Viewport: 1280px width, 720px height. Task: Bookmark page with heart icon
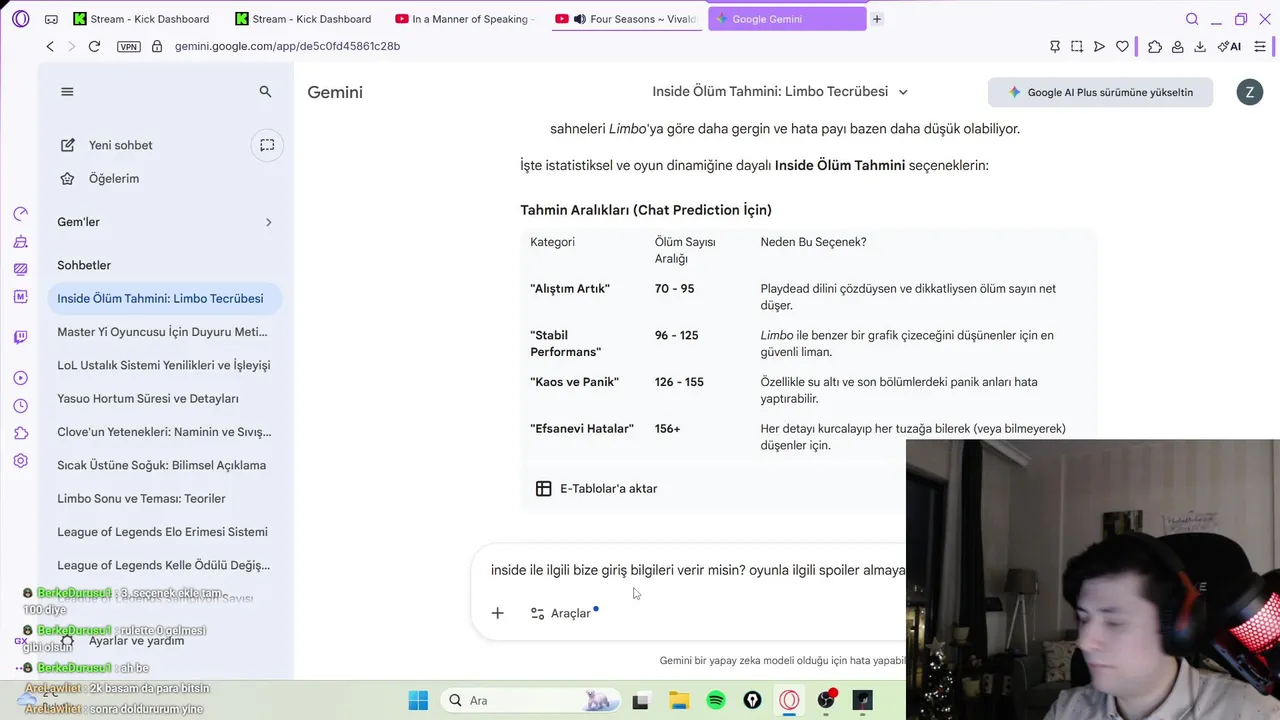tap(1122, 46)
